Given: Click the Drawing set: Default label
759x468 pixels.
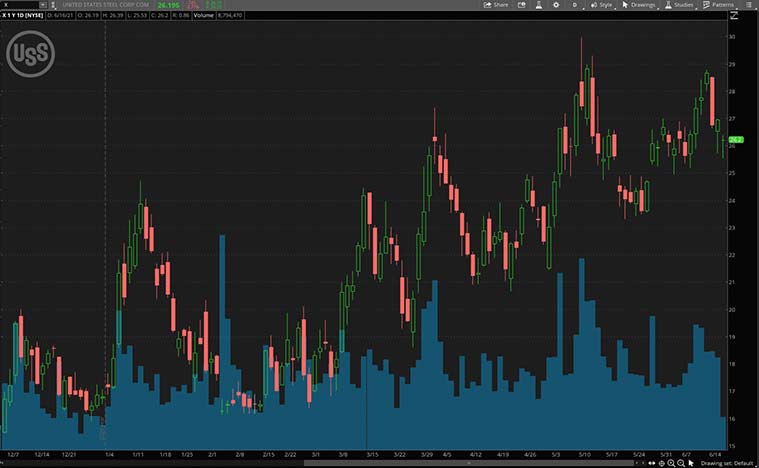Looking at the screenshot, I should pyautogui.click(x=728, y=463).
